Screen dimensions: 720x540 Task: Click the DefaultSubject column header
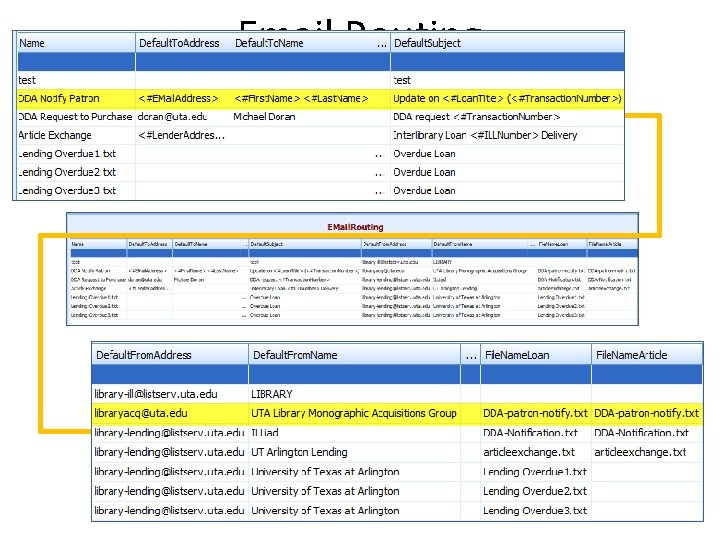[507, 43]
